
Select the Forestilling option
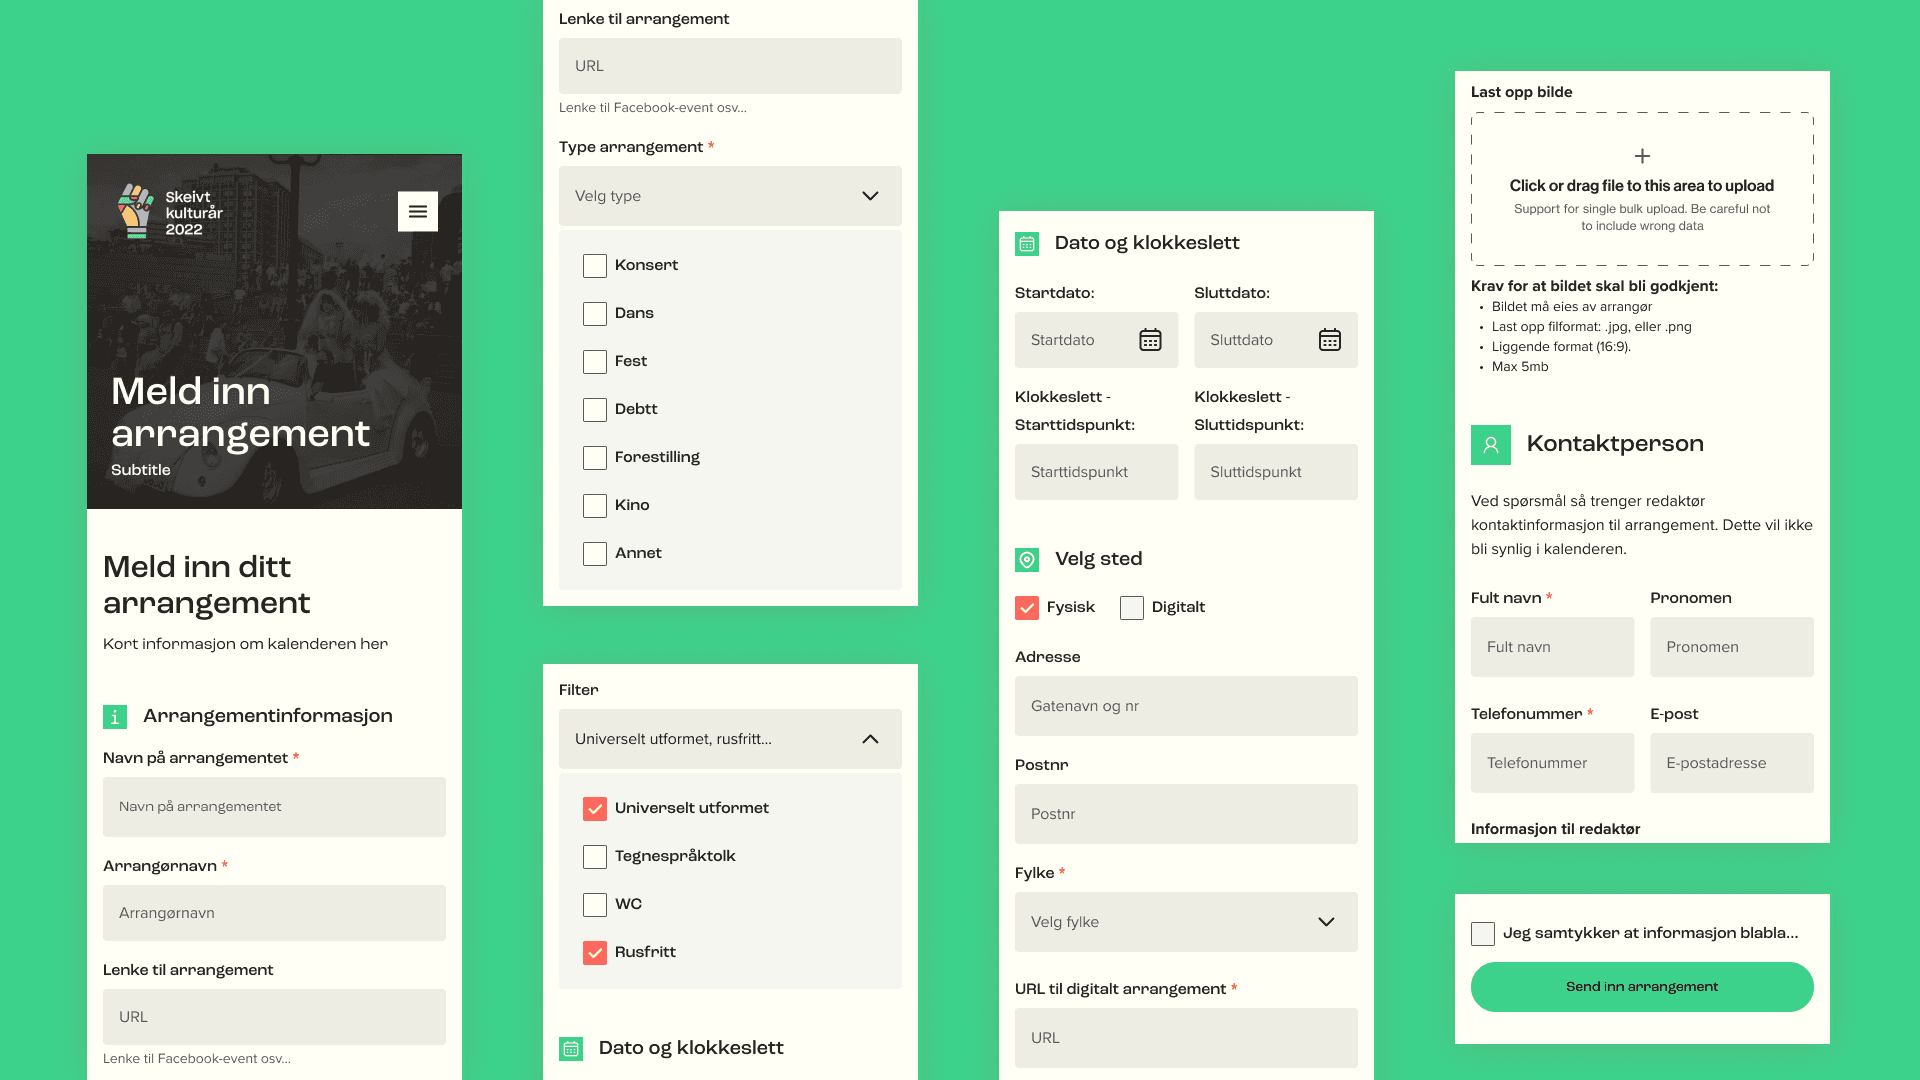click(x=595, y=458)
